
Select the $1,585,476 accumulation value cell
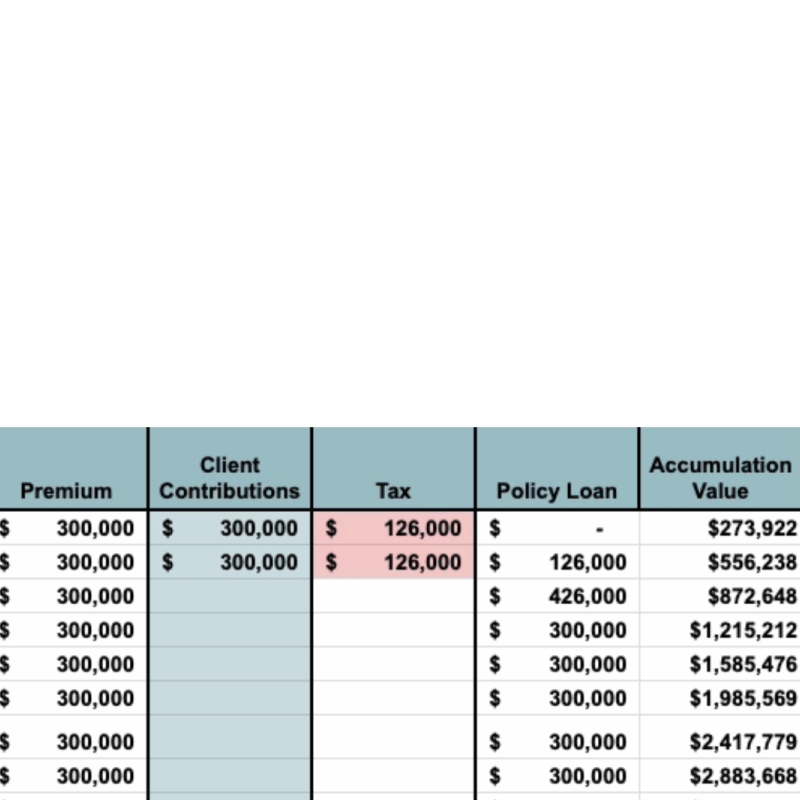pos(720,664)
